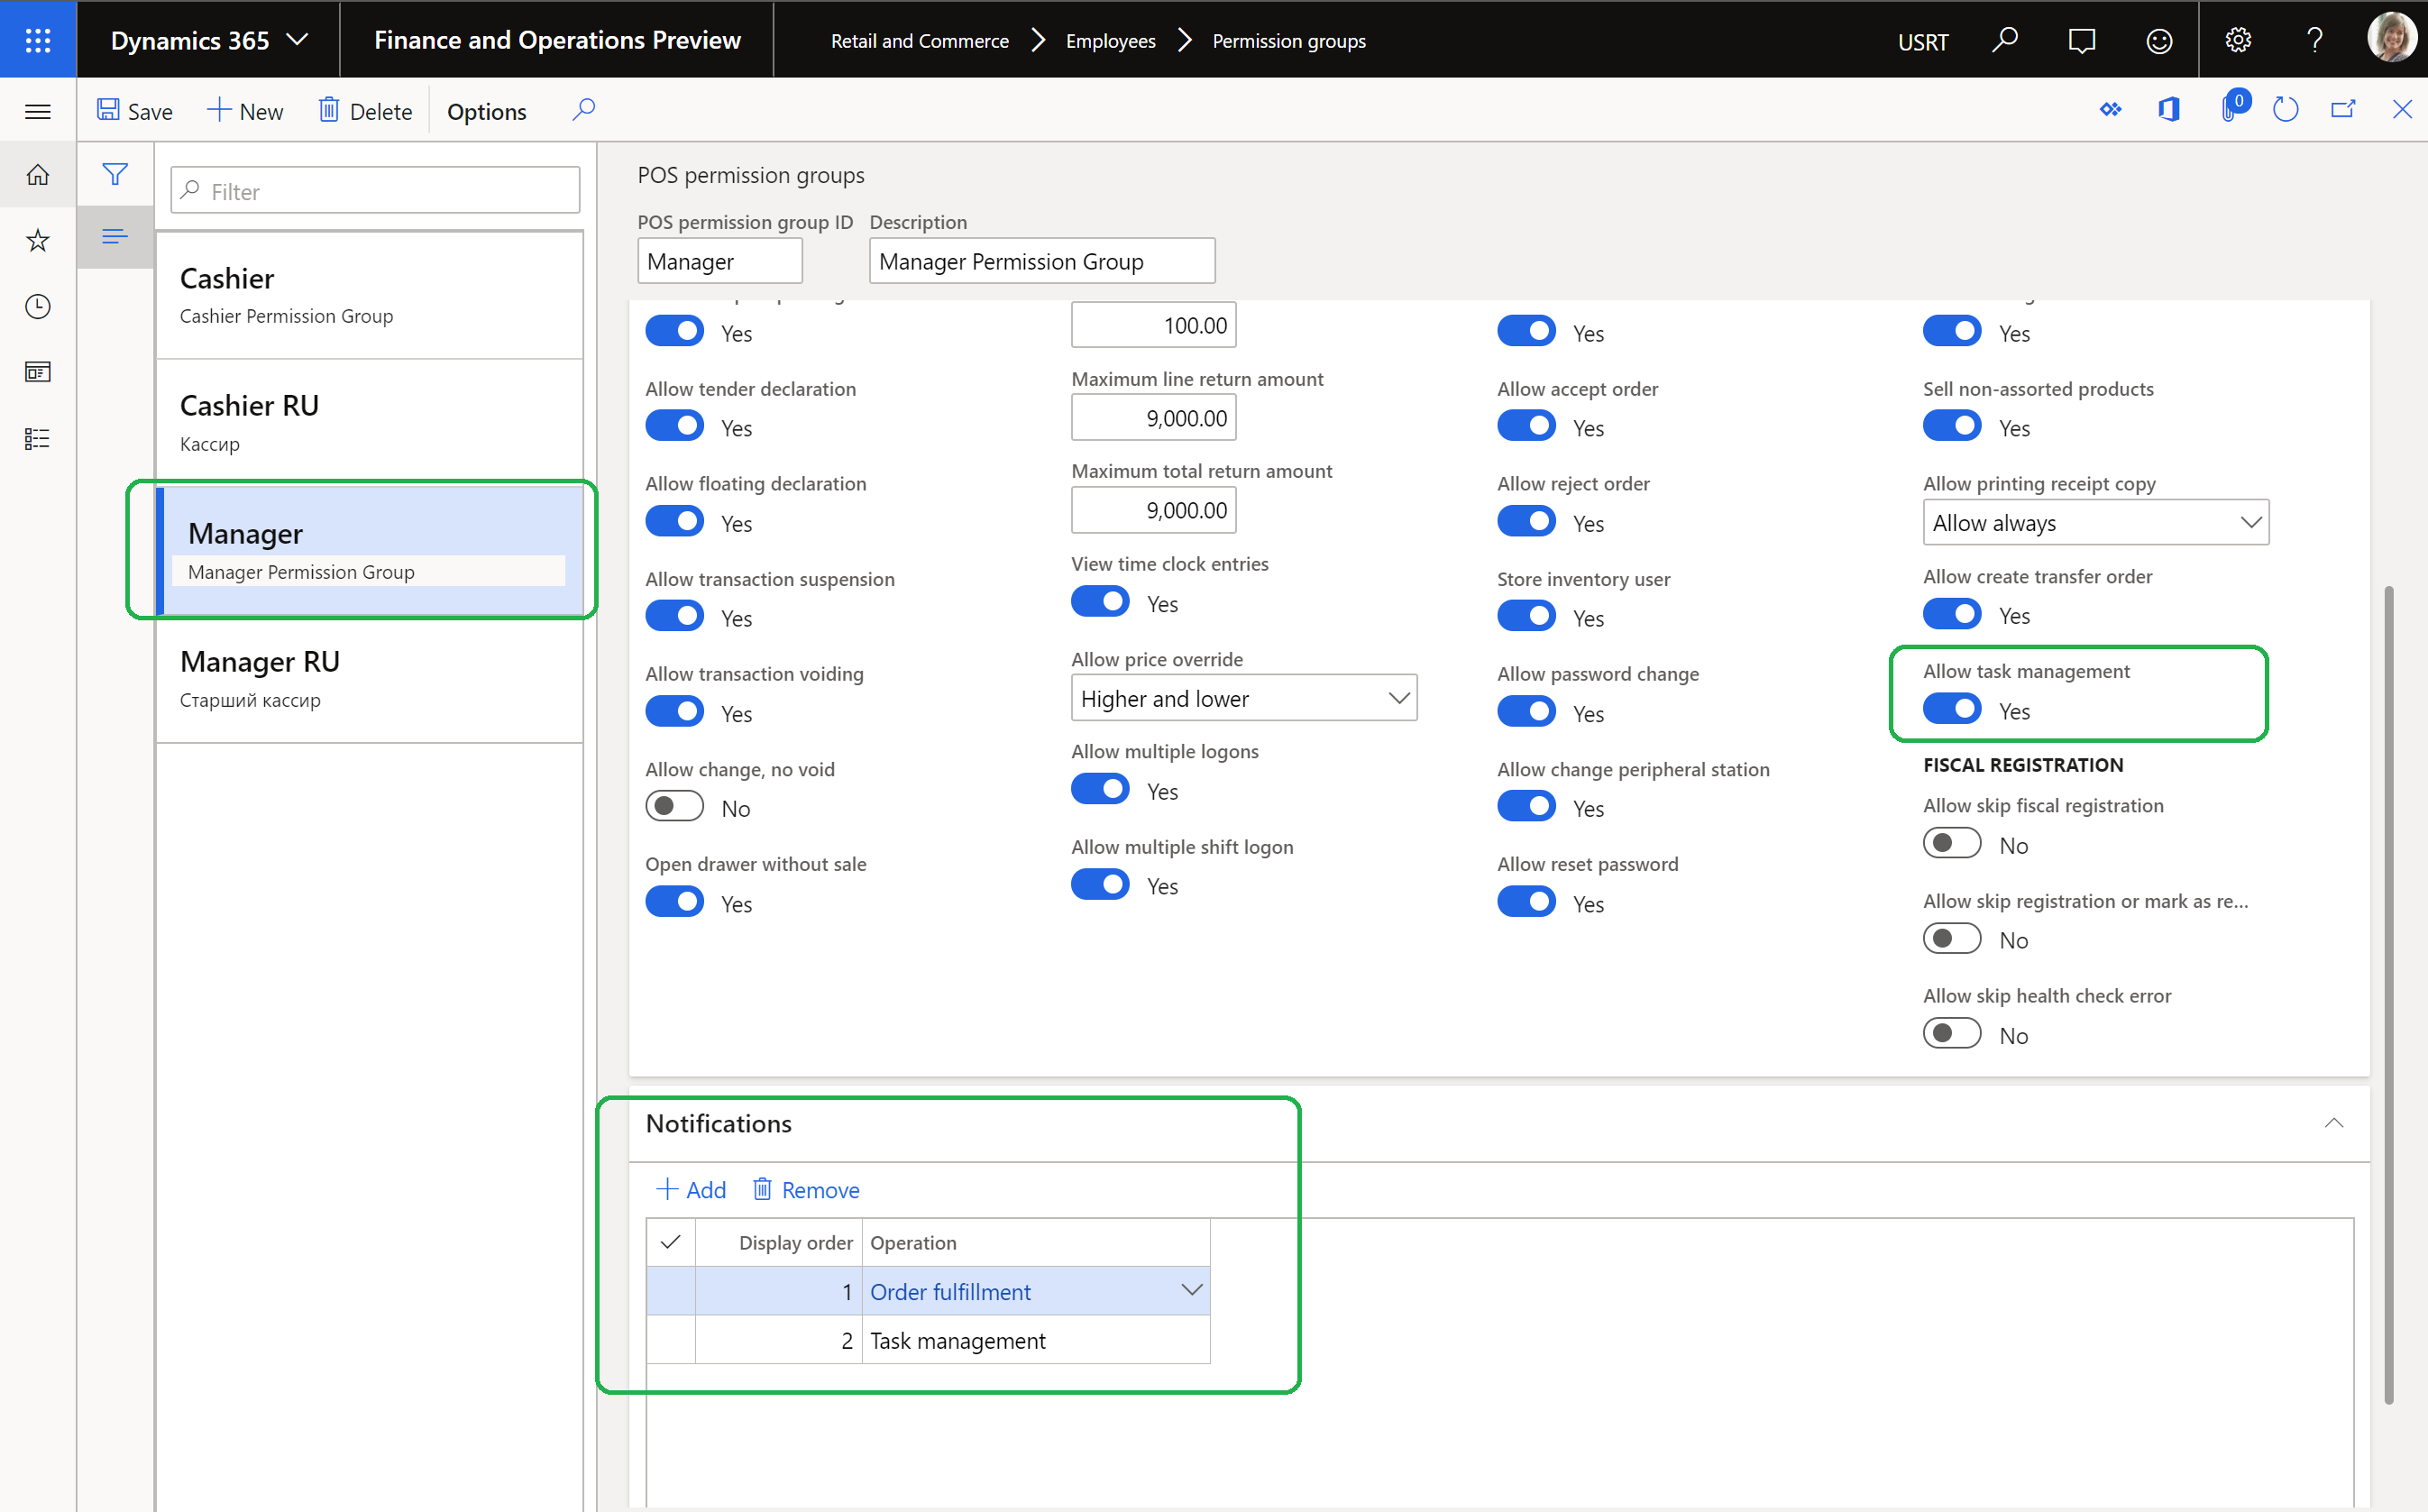
Task: Click Remove in Notifications section
Action: click(x=806, y=1190)
